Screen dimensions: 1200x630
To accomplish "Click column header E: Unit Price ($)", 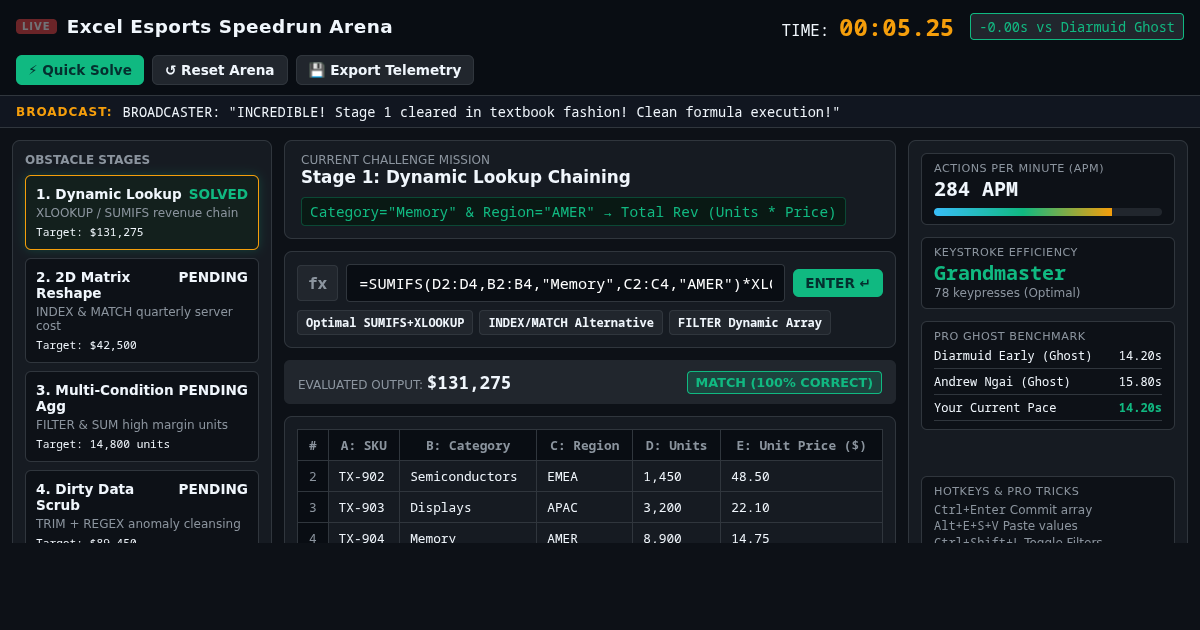I will click(801, 445).
